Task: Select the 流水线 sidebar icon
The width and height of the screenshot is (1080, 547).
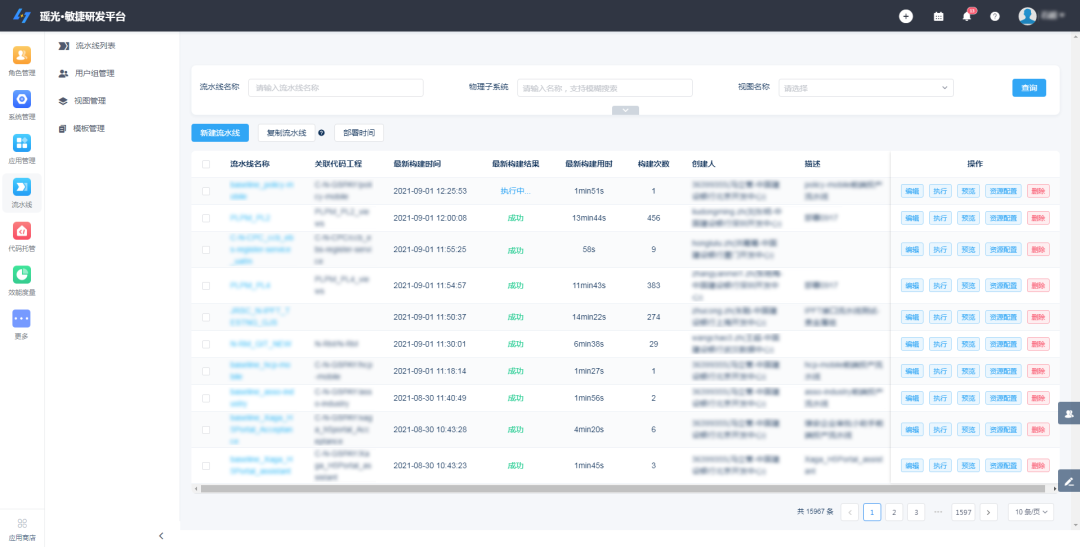Action: pos(21,193)
